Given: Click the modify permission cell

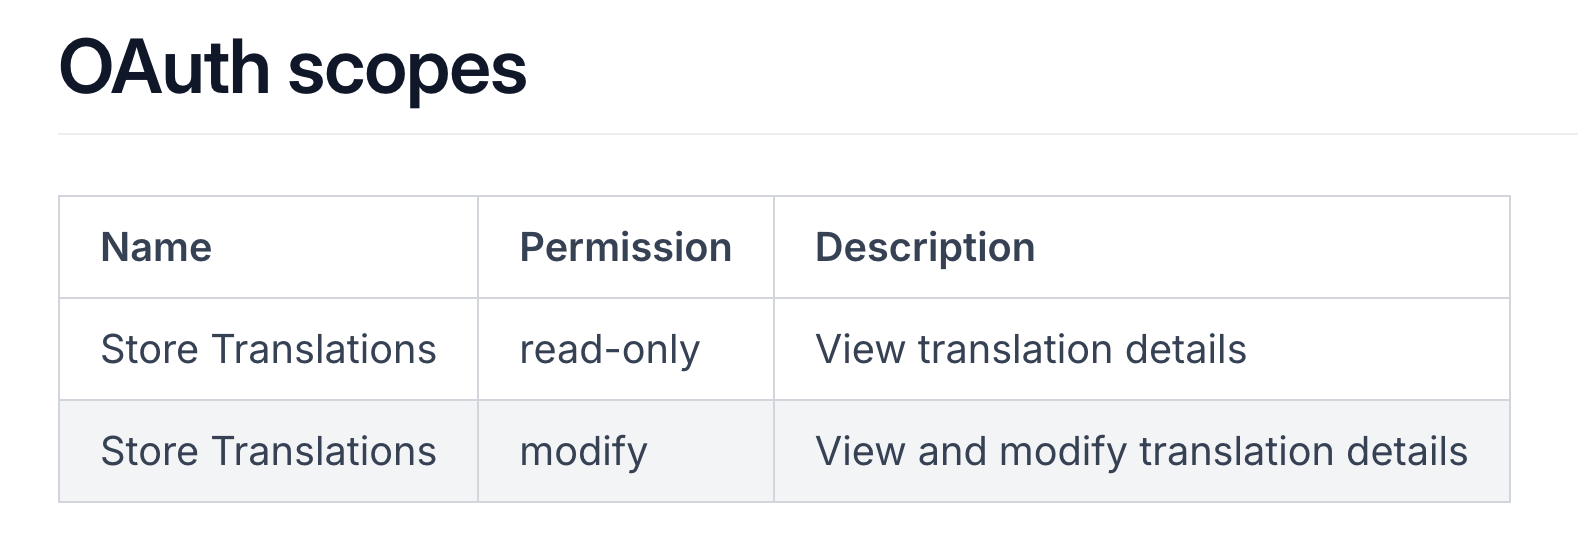Looking at the screenshot, I should click(583, 452).
